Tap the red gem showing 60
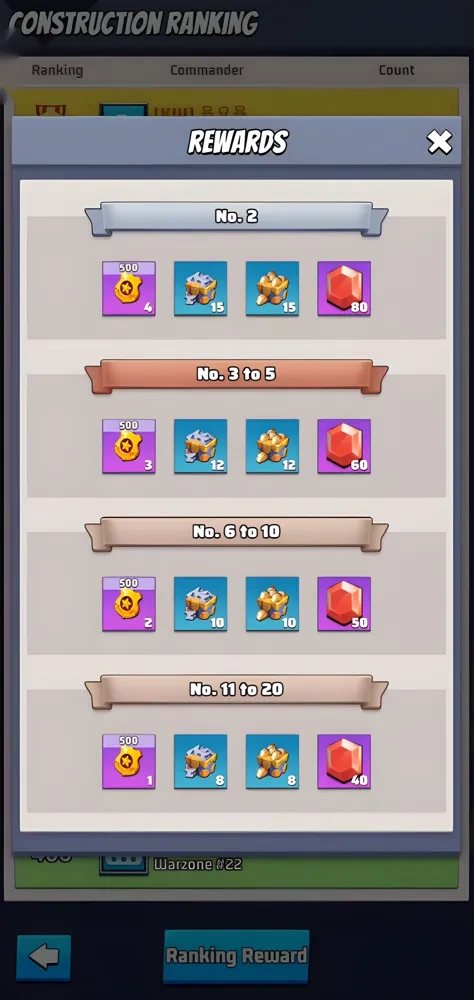 pyautogui.click(x=344, y=446)
